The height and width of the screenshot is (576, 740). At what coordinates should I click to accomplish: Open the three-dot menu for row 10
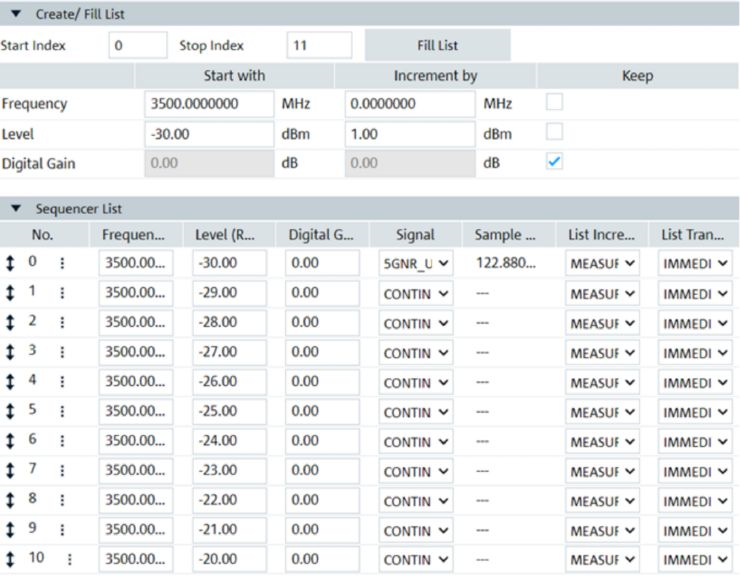point(69,559)
